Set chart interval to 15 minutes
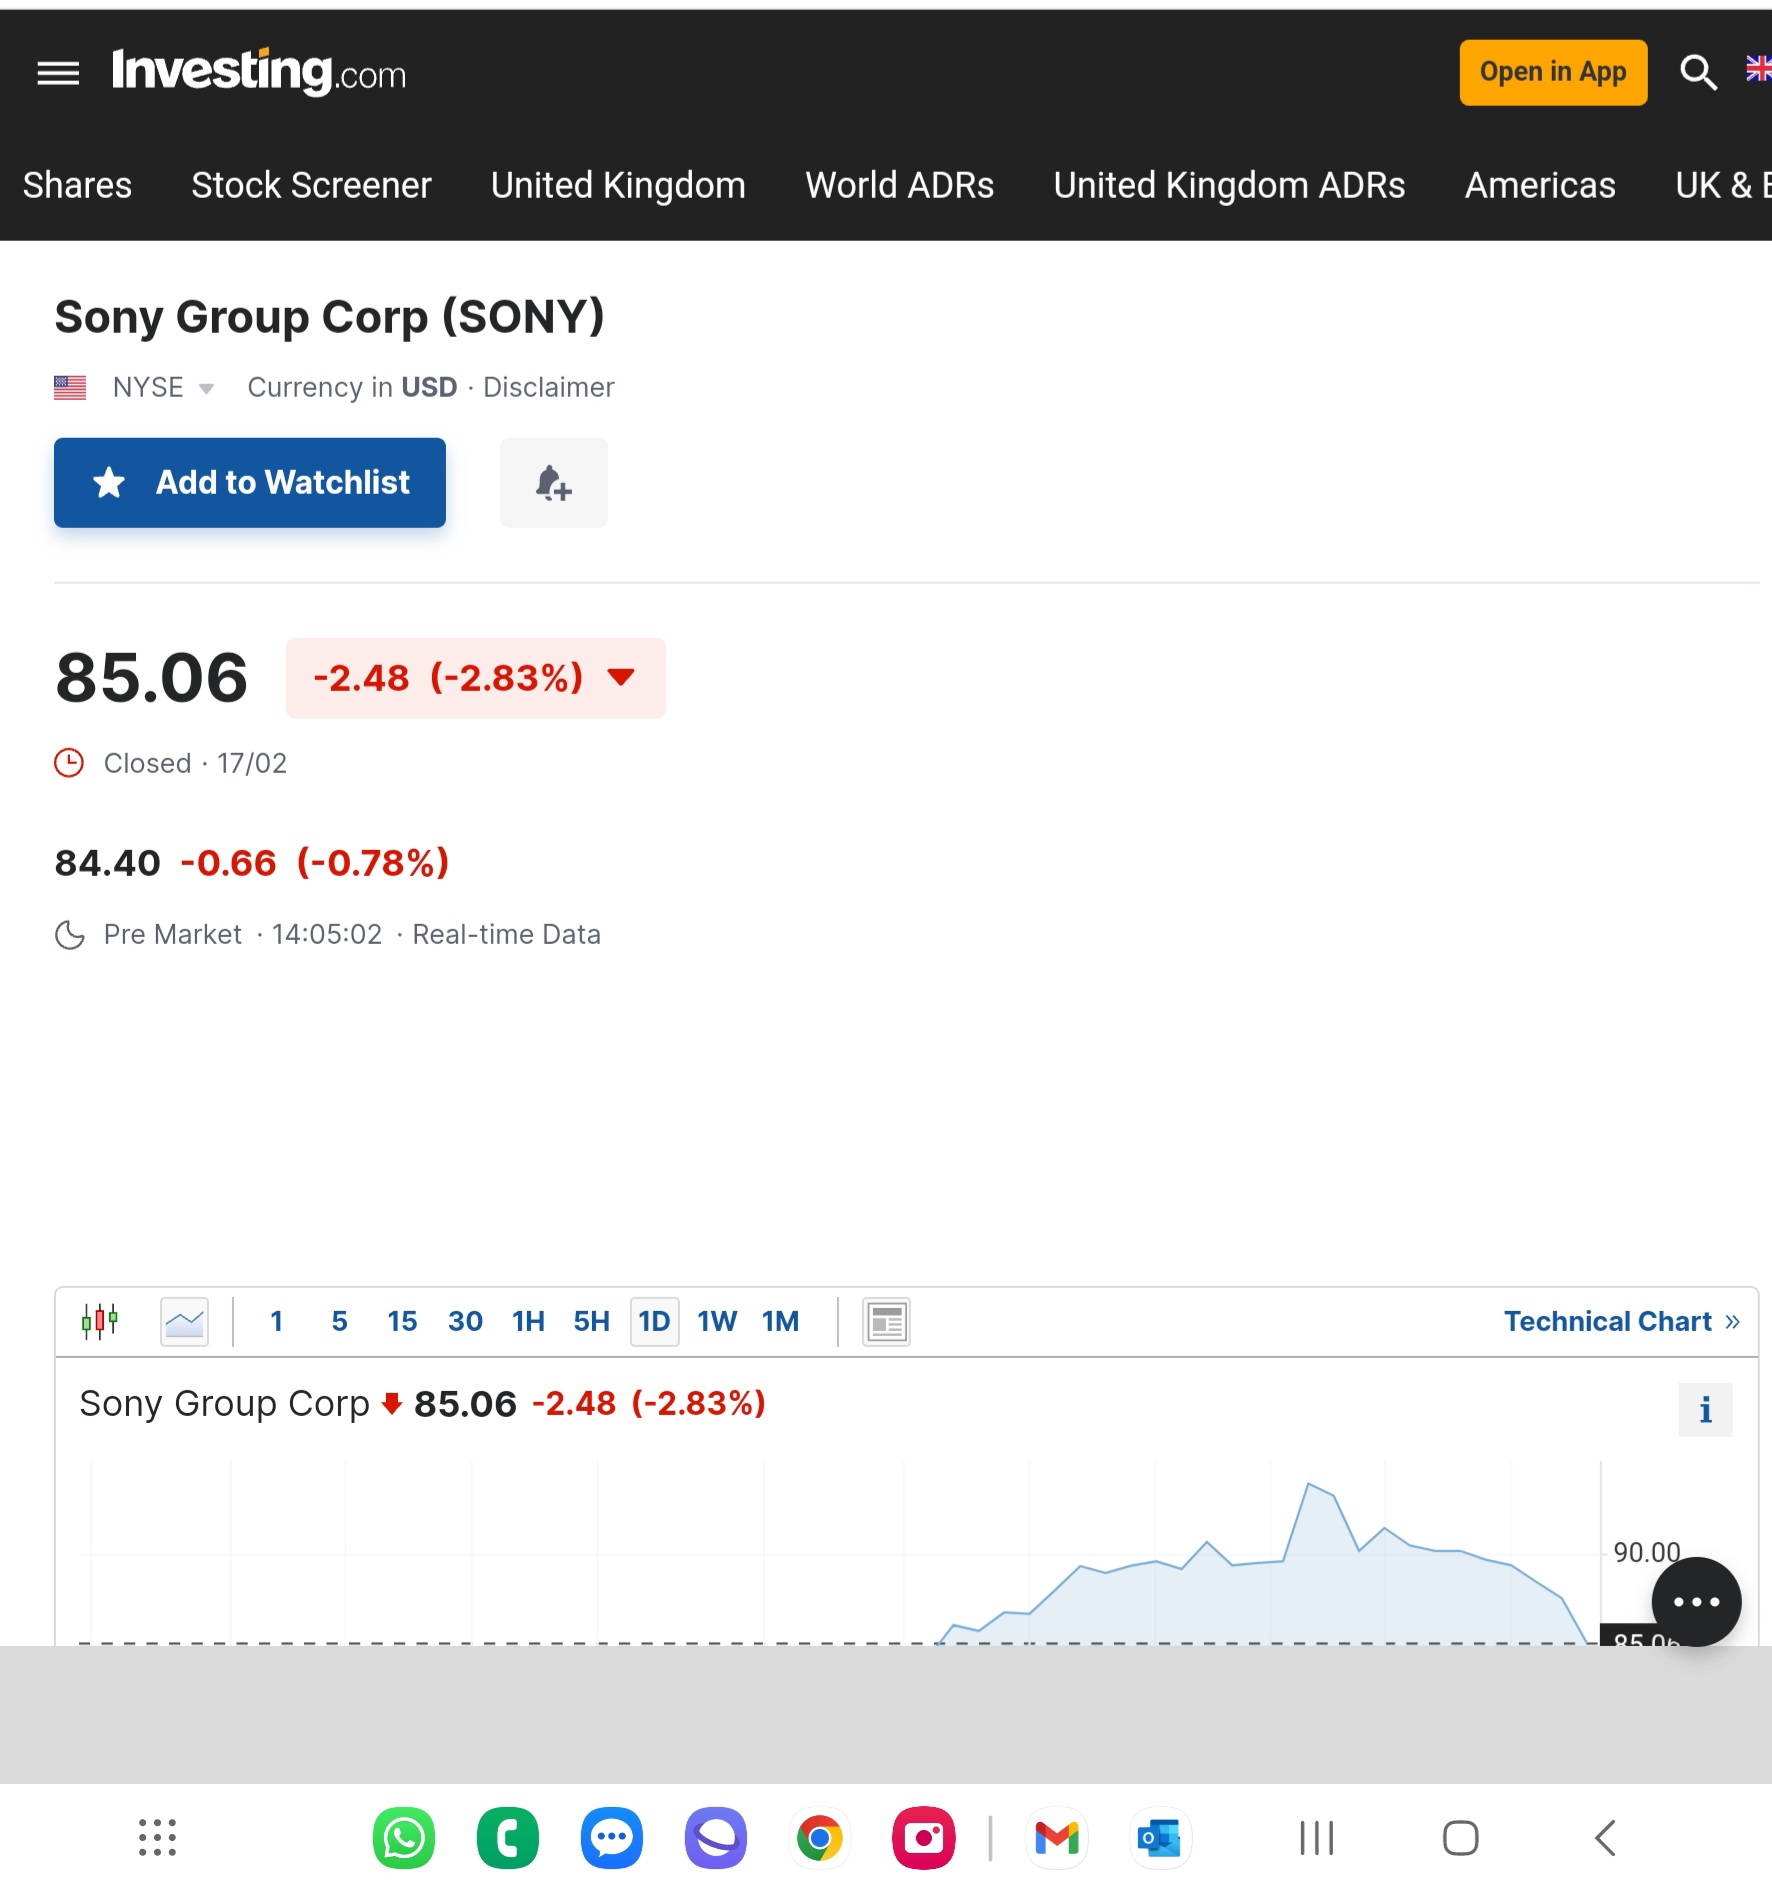This screenshot has height=1892, width=1772. tap(402, 1321)
